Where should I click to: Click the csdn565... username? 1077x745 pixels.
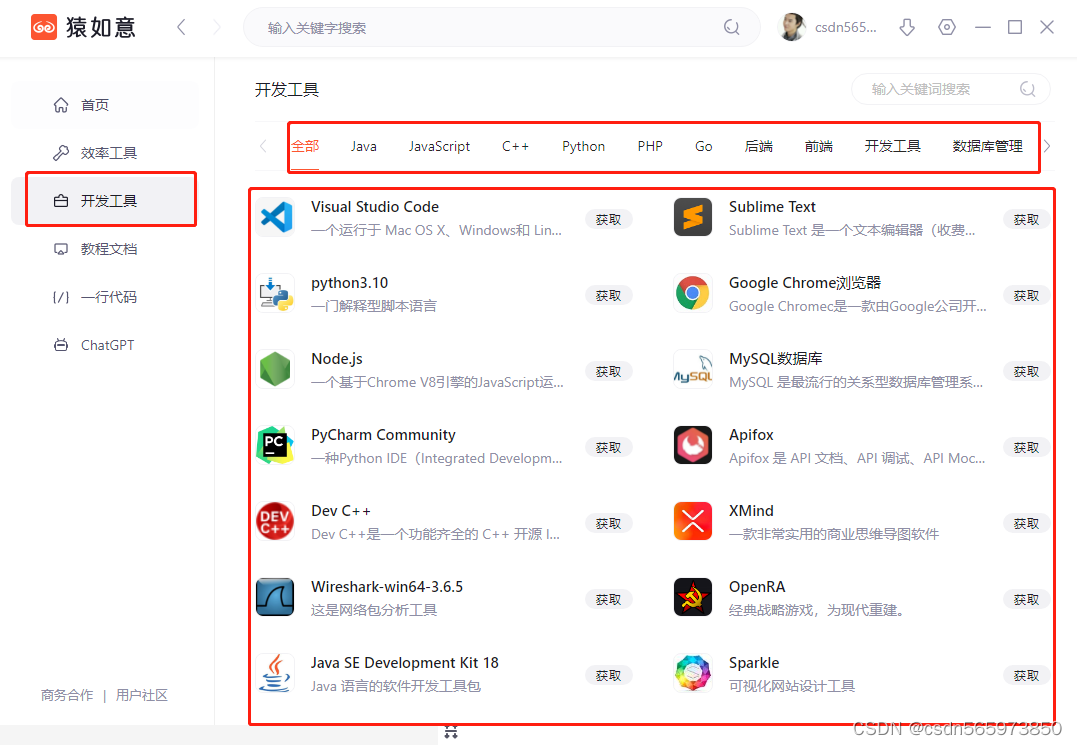846,27
